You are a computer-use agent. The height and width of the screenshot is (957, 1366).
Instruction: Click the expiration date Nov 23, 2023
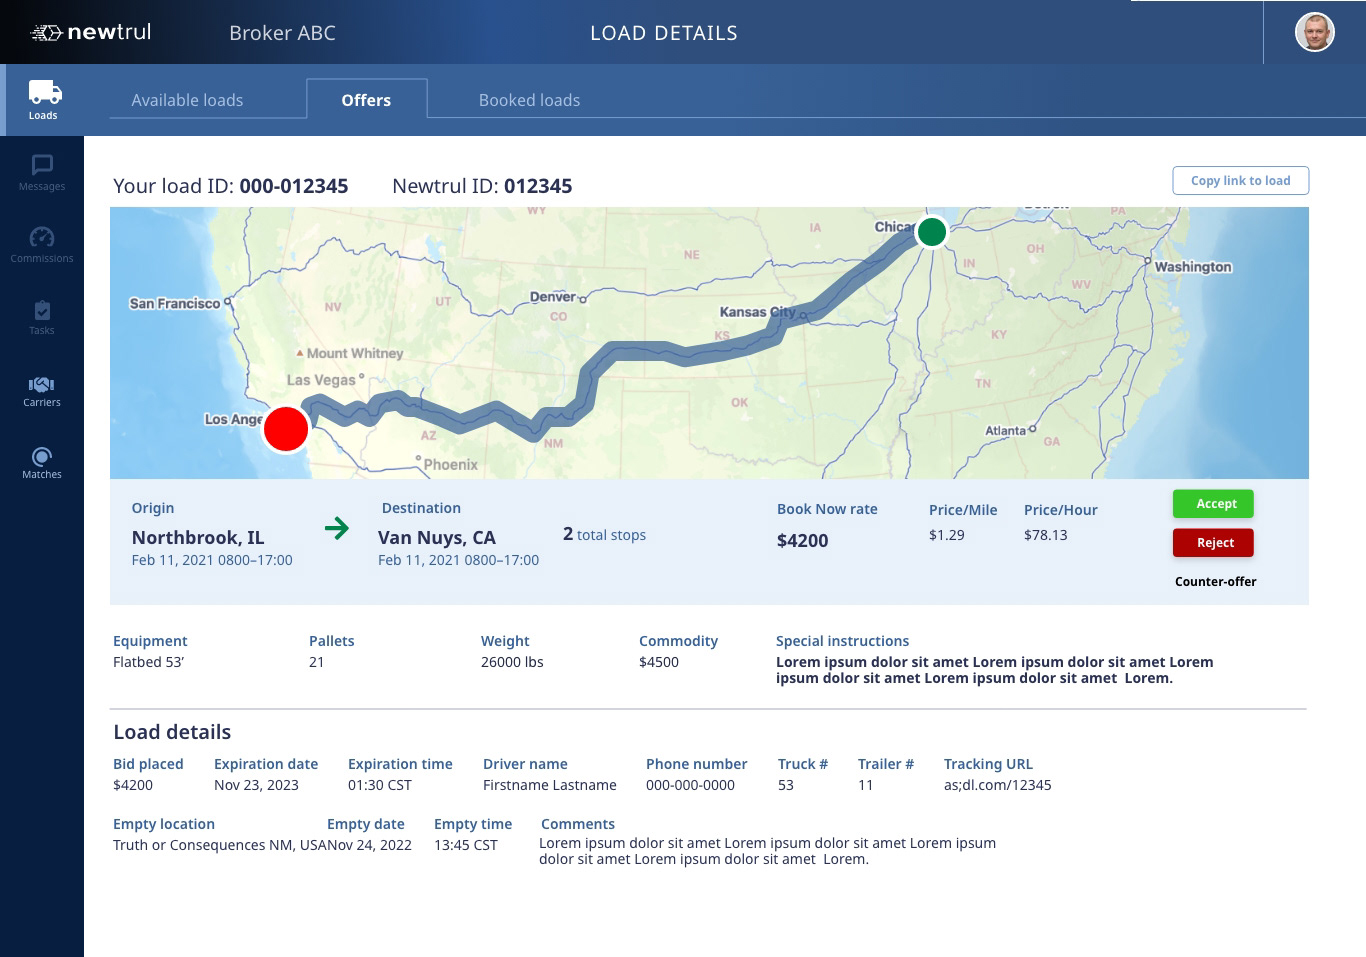(256, 785)
